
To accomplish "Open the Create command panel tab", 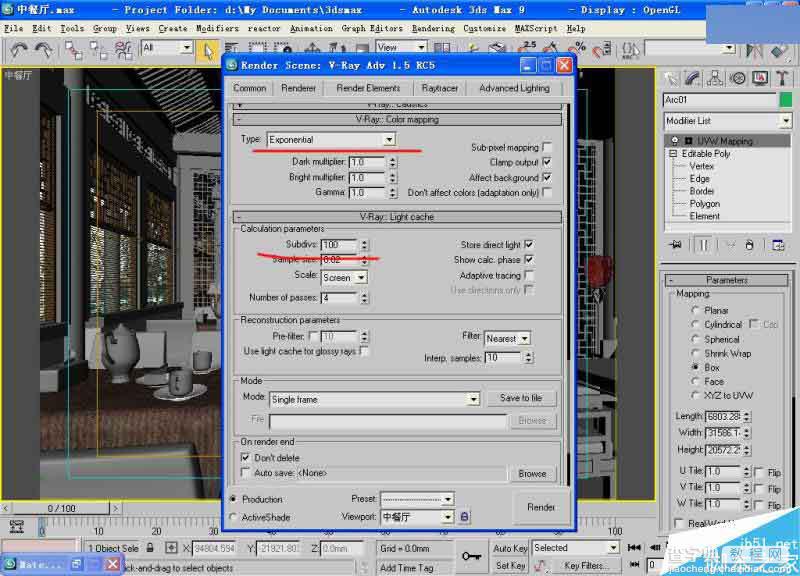I will (x=670, y=78).
